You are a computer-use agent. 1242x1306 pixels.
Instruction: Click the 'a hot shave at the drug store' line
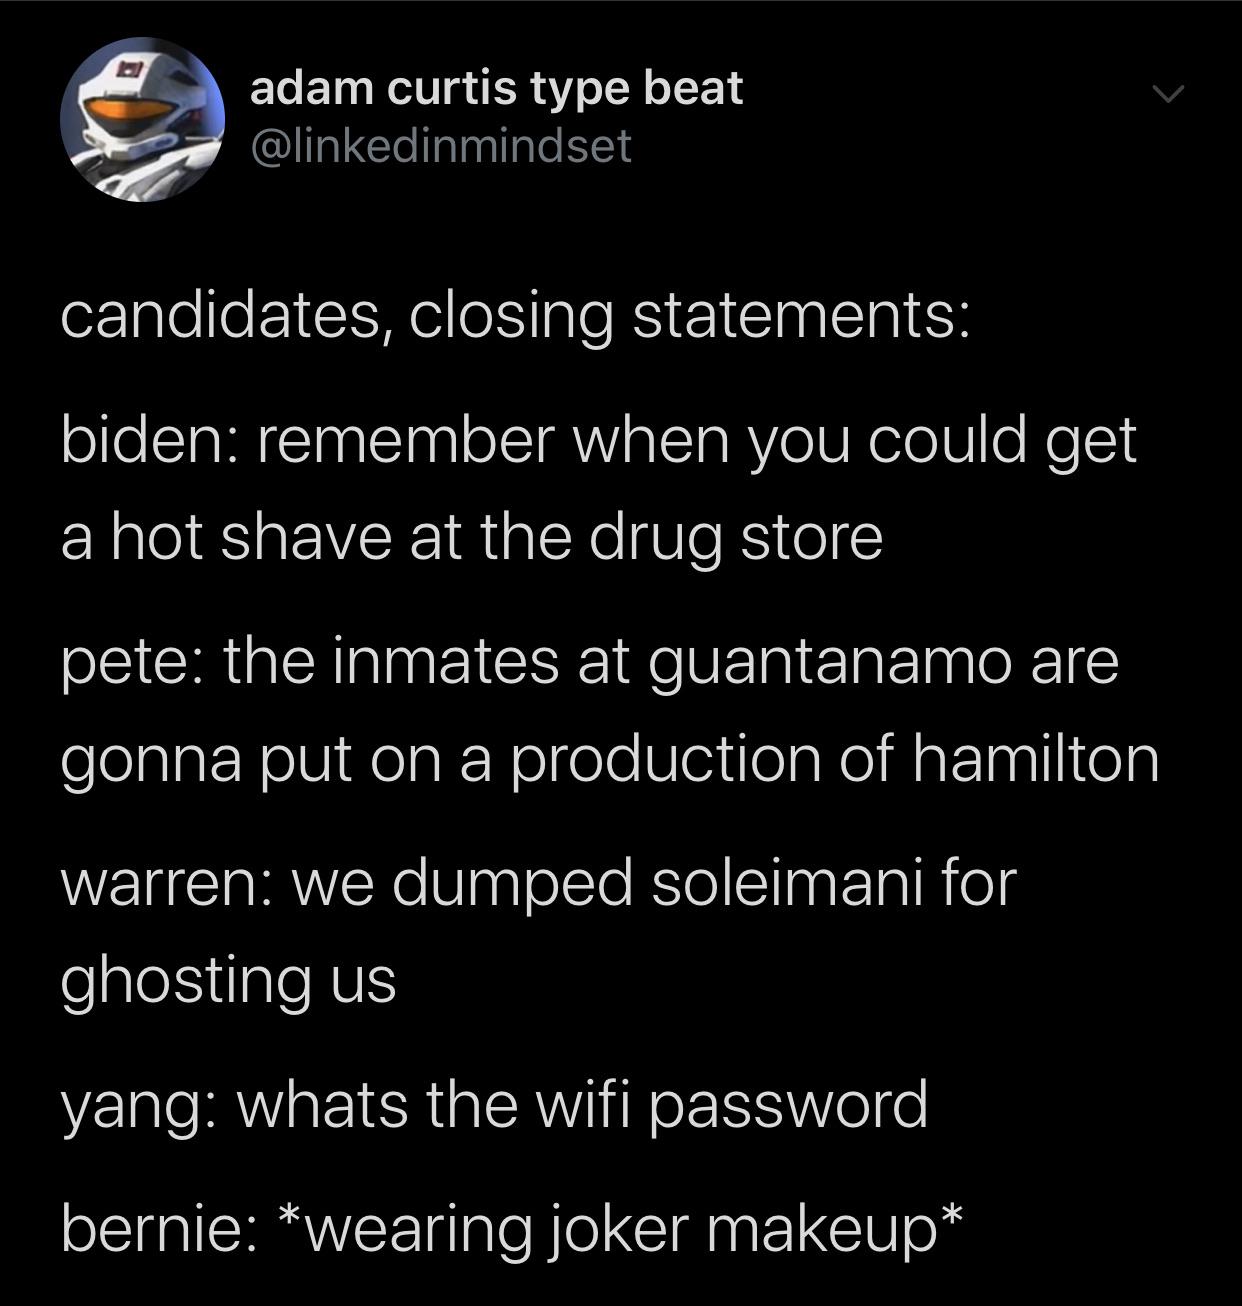coord(472,538)
